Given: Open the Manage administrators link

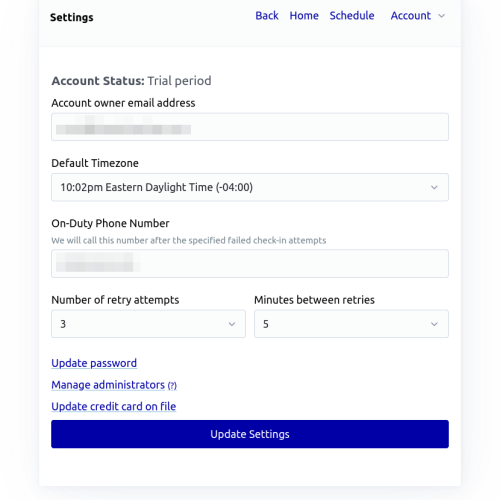Looking at the screenshot, I should (108, 385).
